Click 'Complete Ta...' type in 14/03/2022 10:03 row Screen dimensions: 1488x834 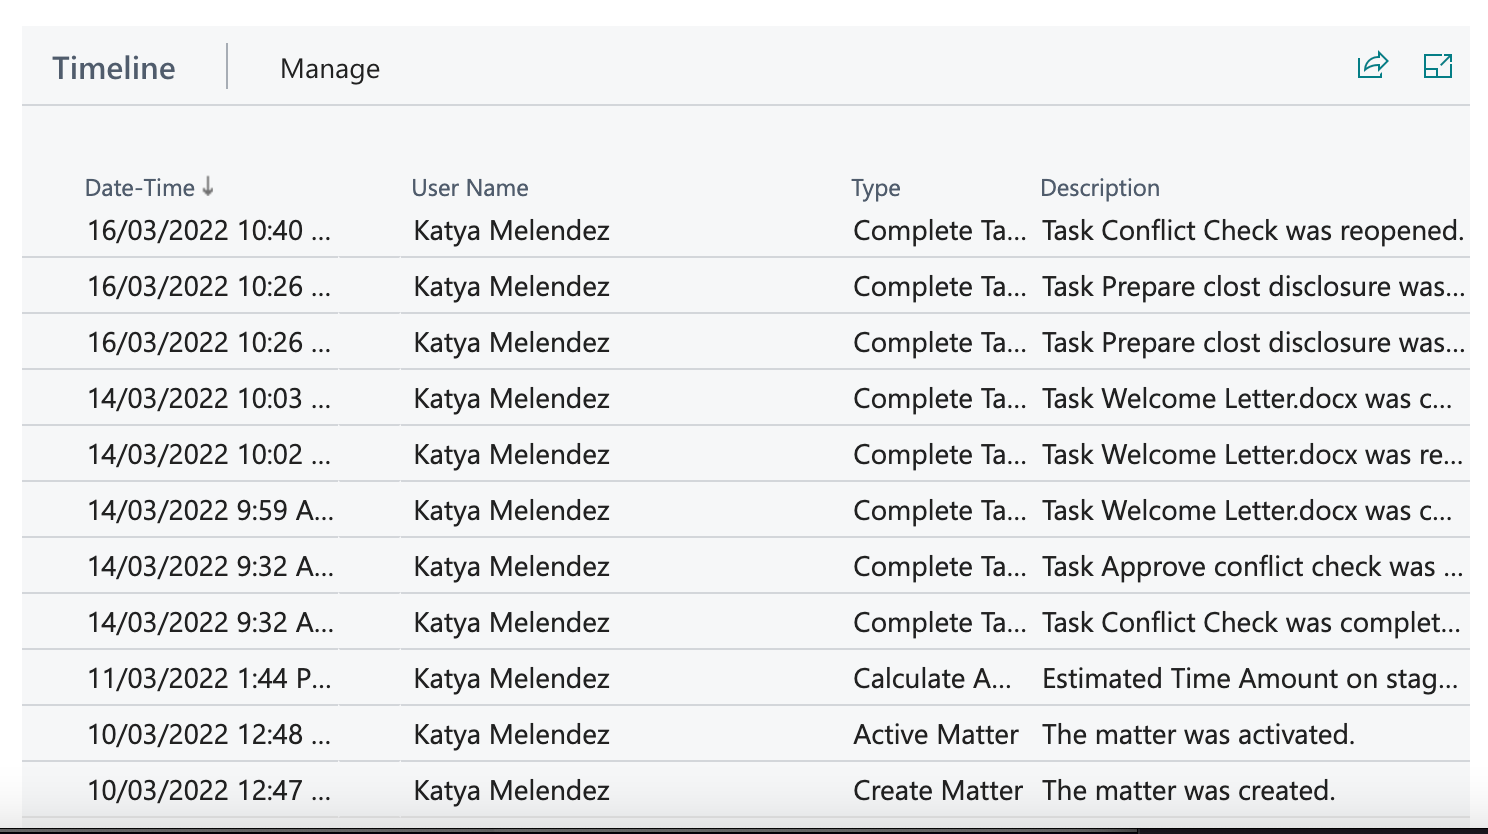(x=940, y=398)
